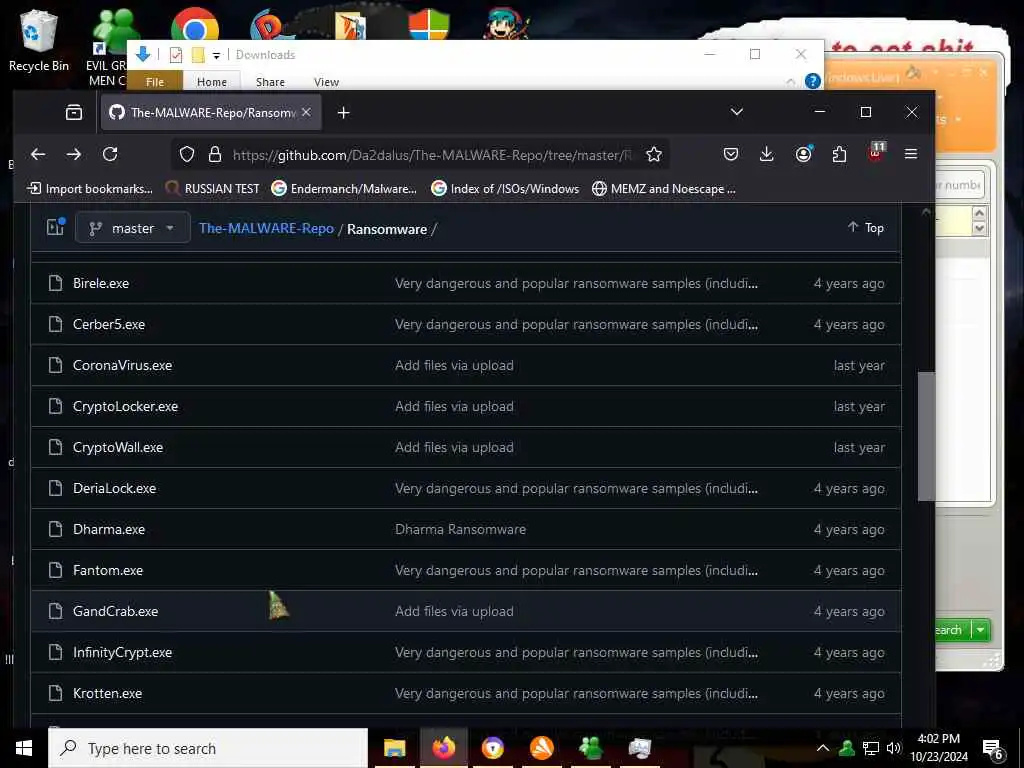Open the Save to Pocket icon
1024x768 pixels.
(x=731, y=154)
